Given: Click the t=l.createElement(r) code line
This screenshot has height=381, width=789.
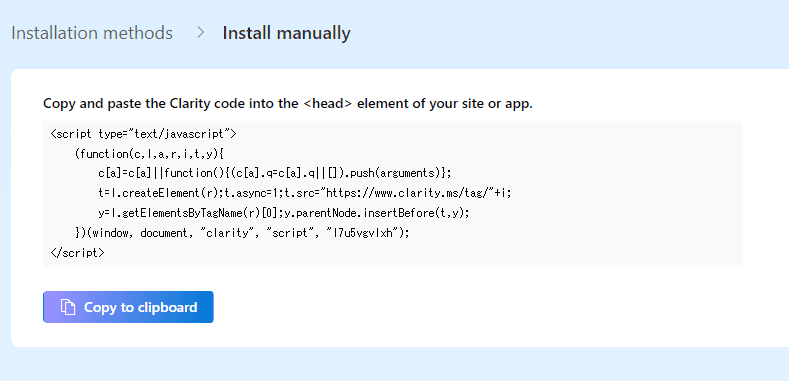Looking at the screenshot, I should [305, 193].
